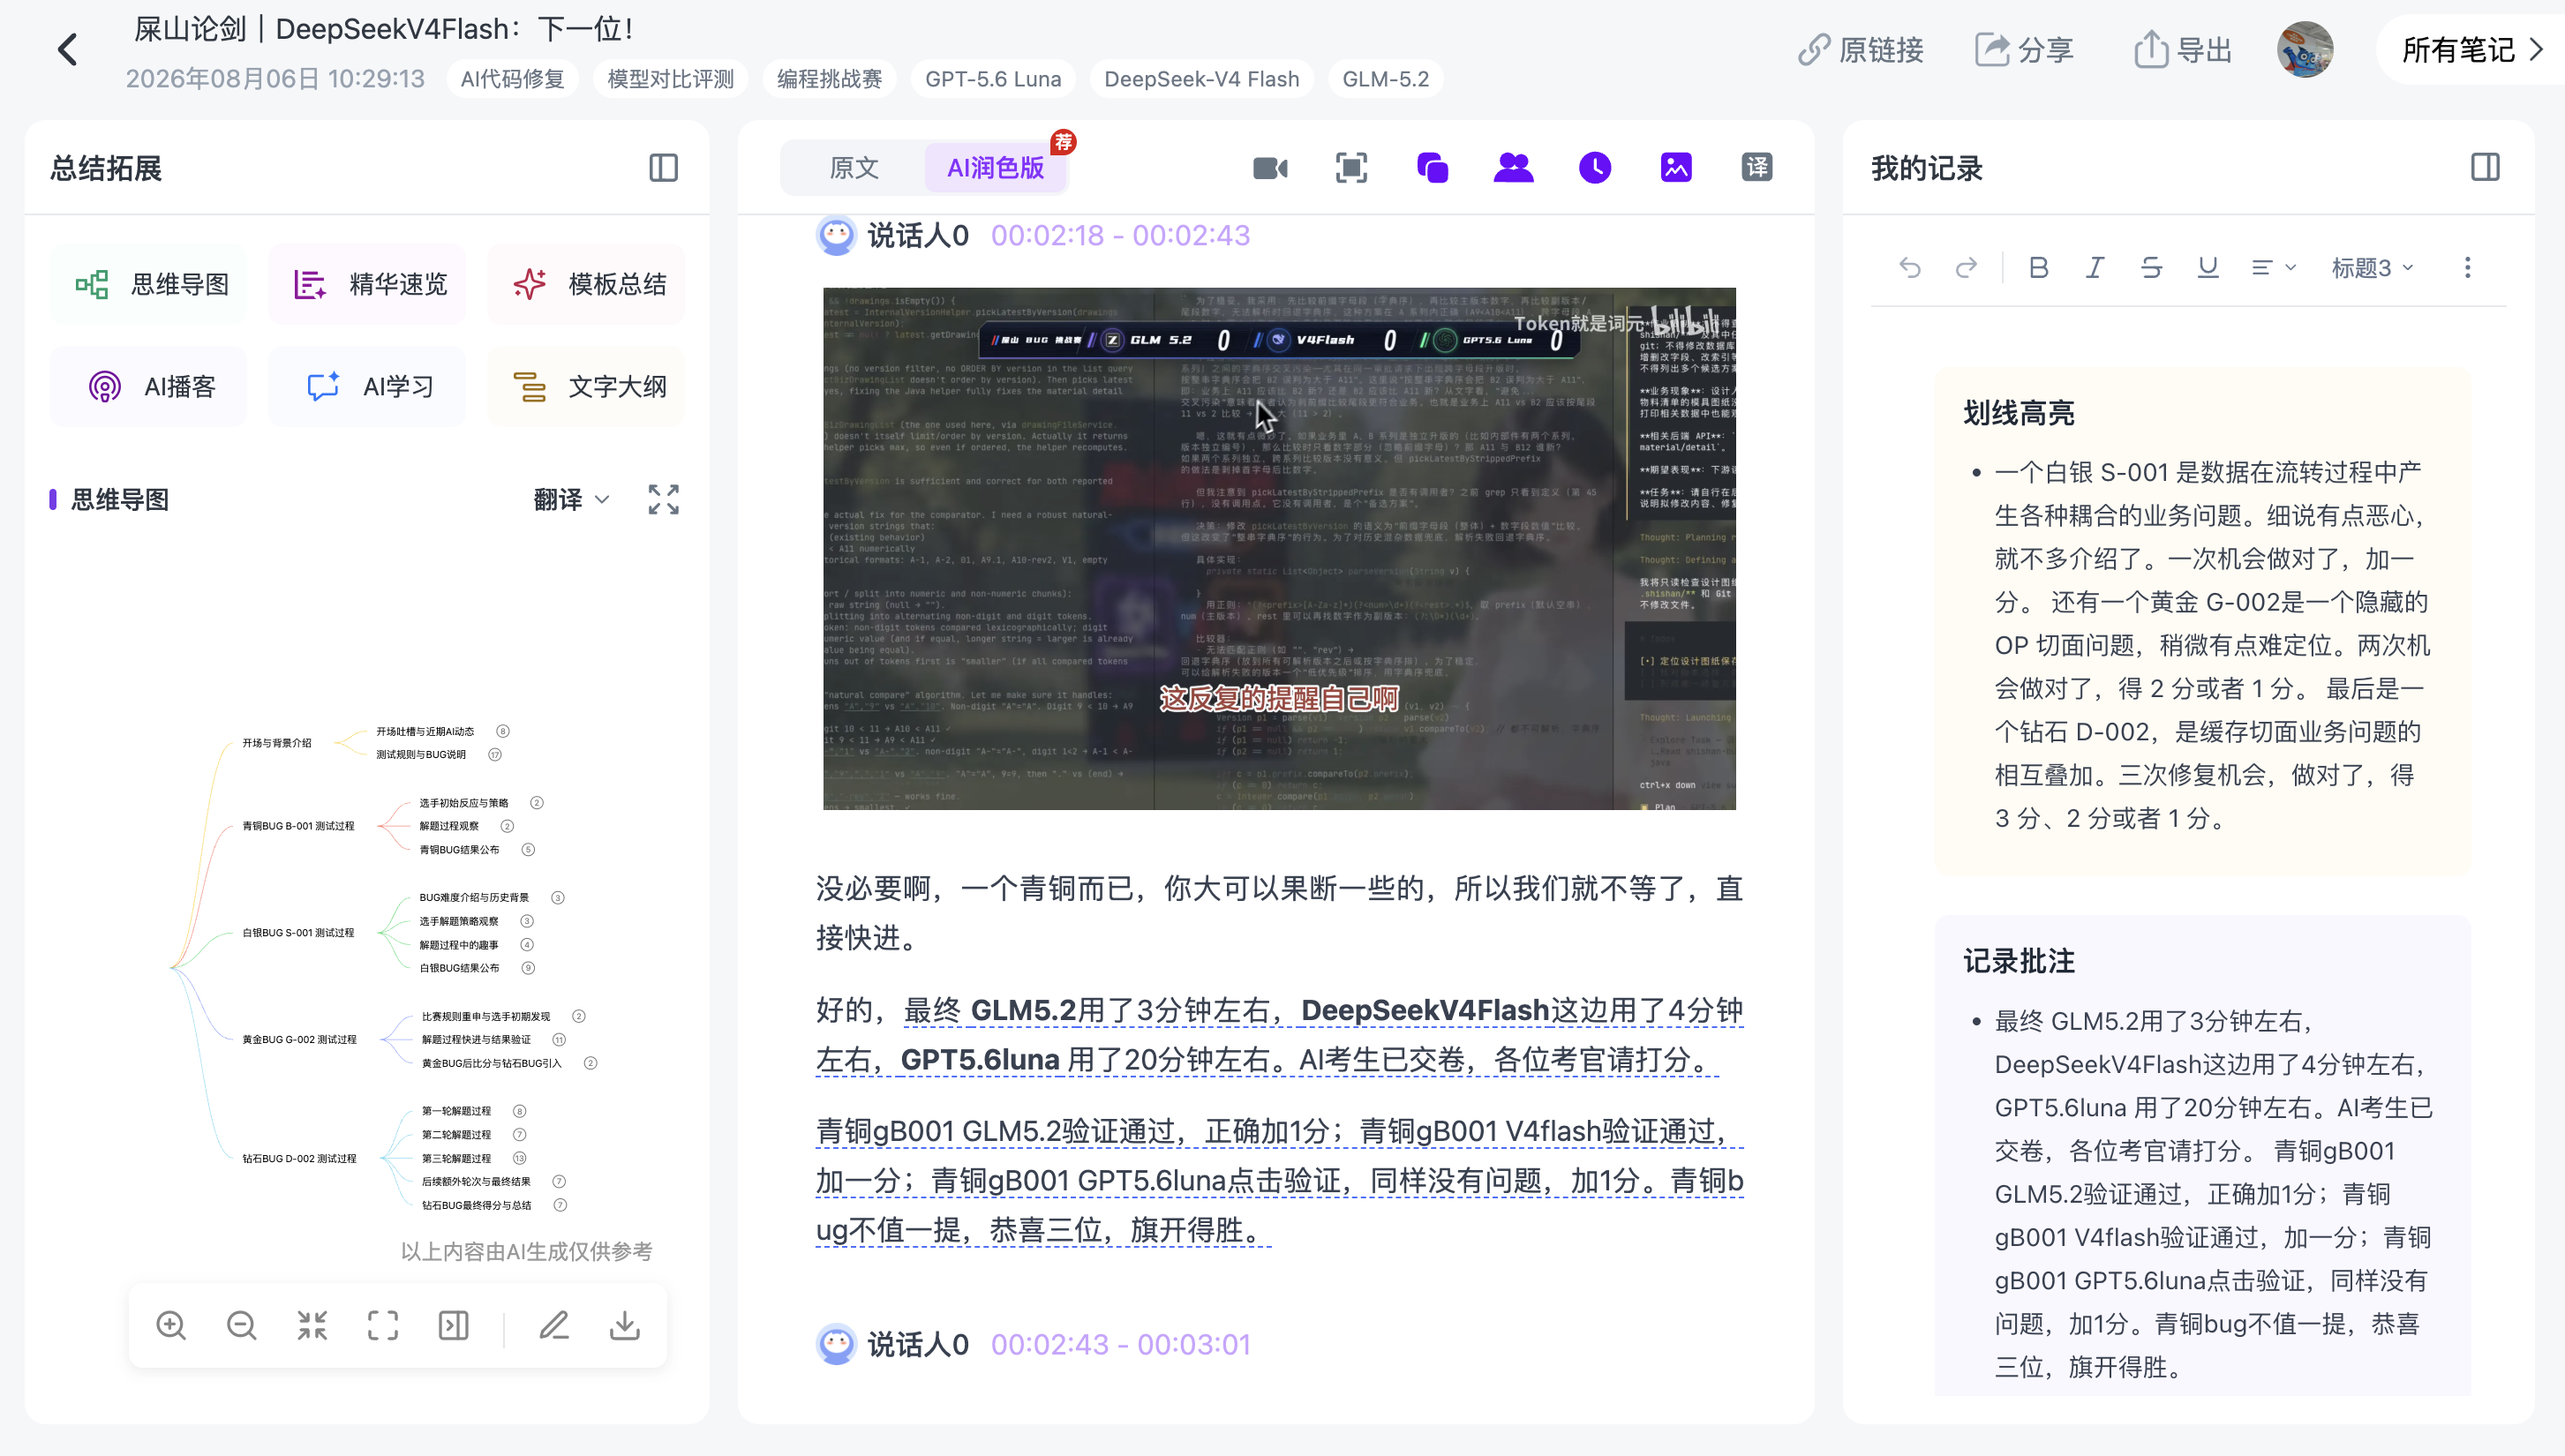The width and height of the screenshot is (2565, 1456).
Task: Open 精华速览 quick overview
Action: (367, 284)
